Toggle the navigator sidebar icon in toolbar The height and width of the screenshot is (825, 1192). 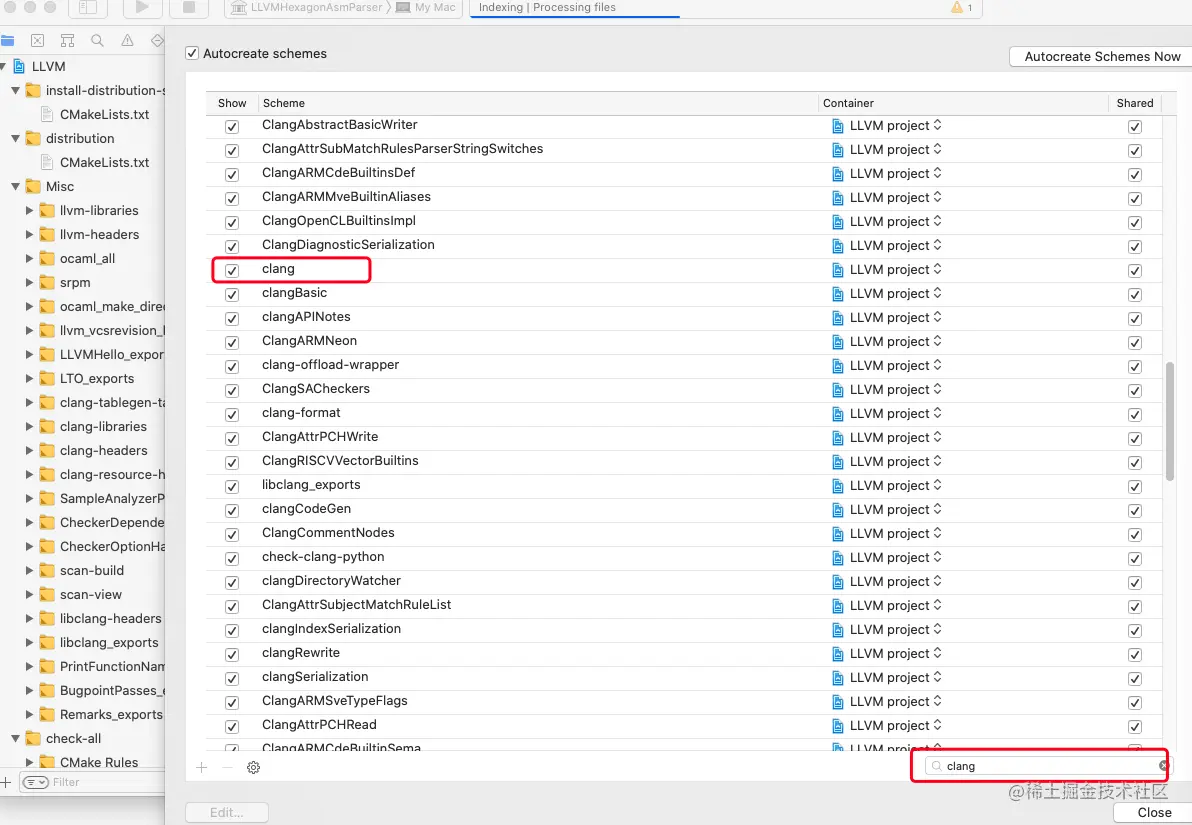click(88, 7)
